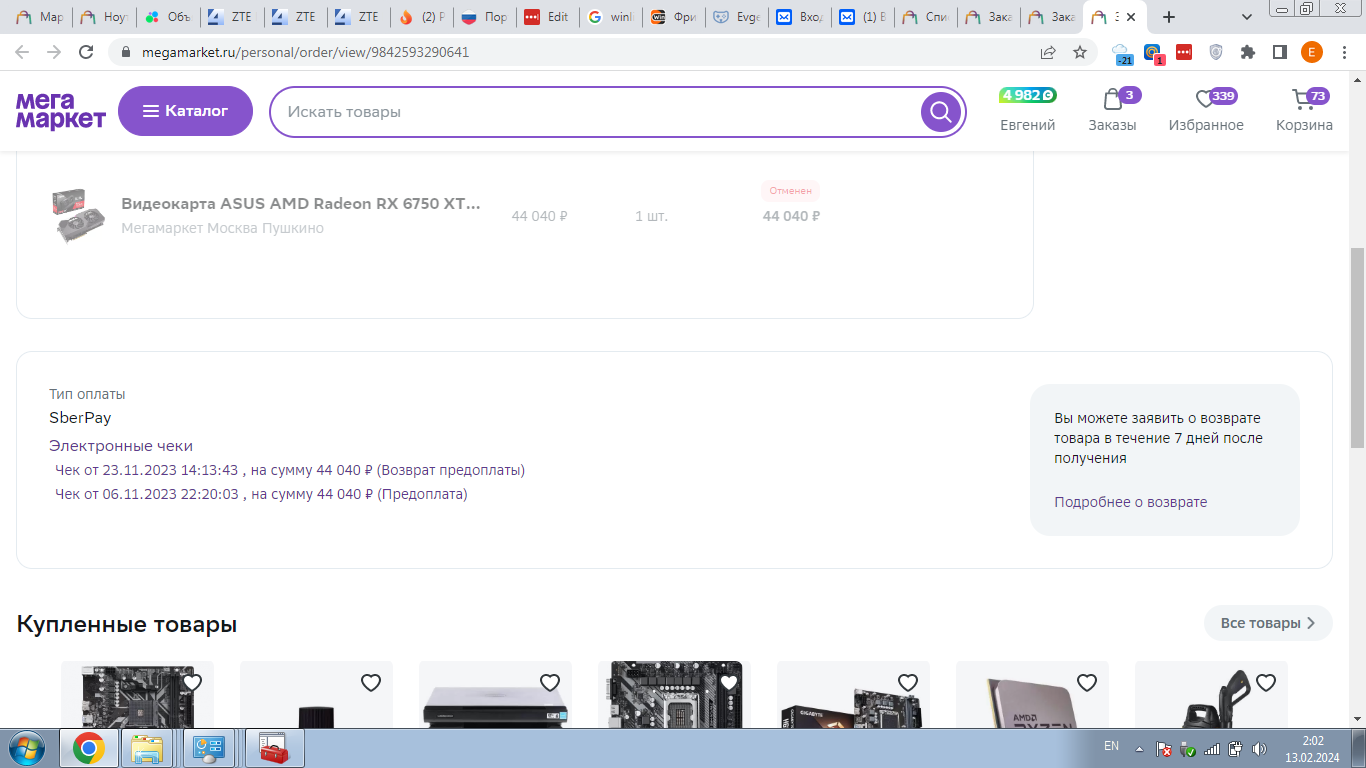Close the active Megamarket tab
The image size is (1366, 768).
pos(1131,17)
